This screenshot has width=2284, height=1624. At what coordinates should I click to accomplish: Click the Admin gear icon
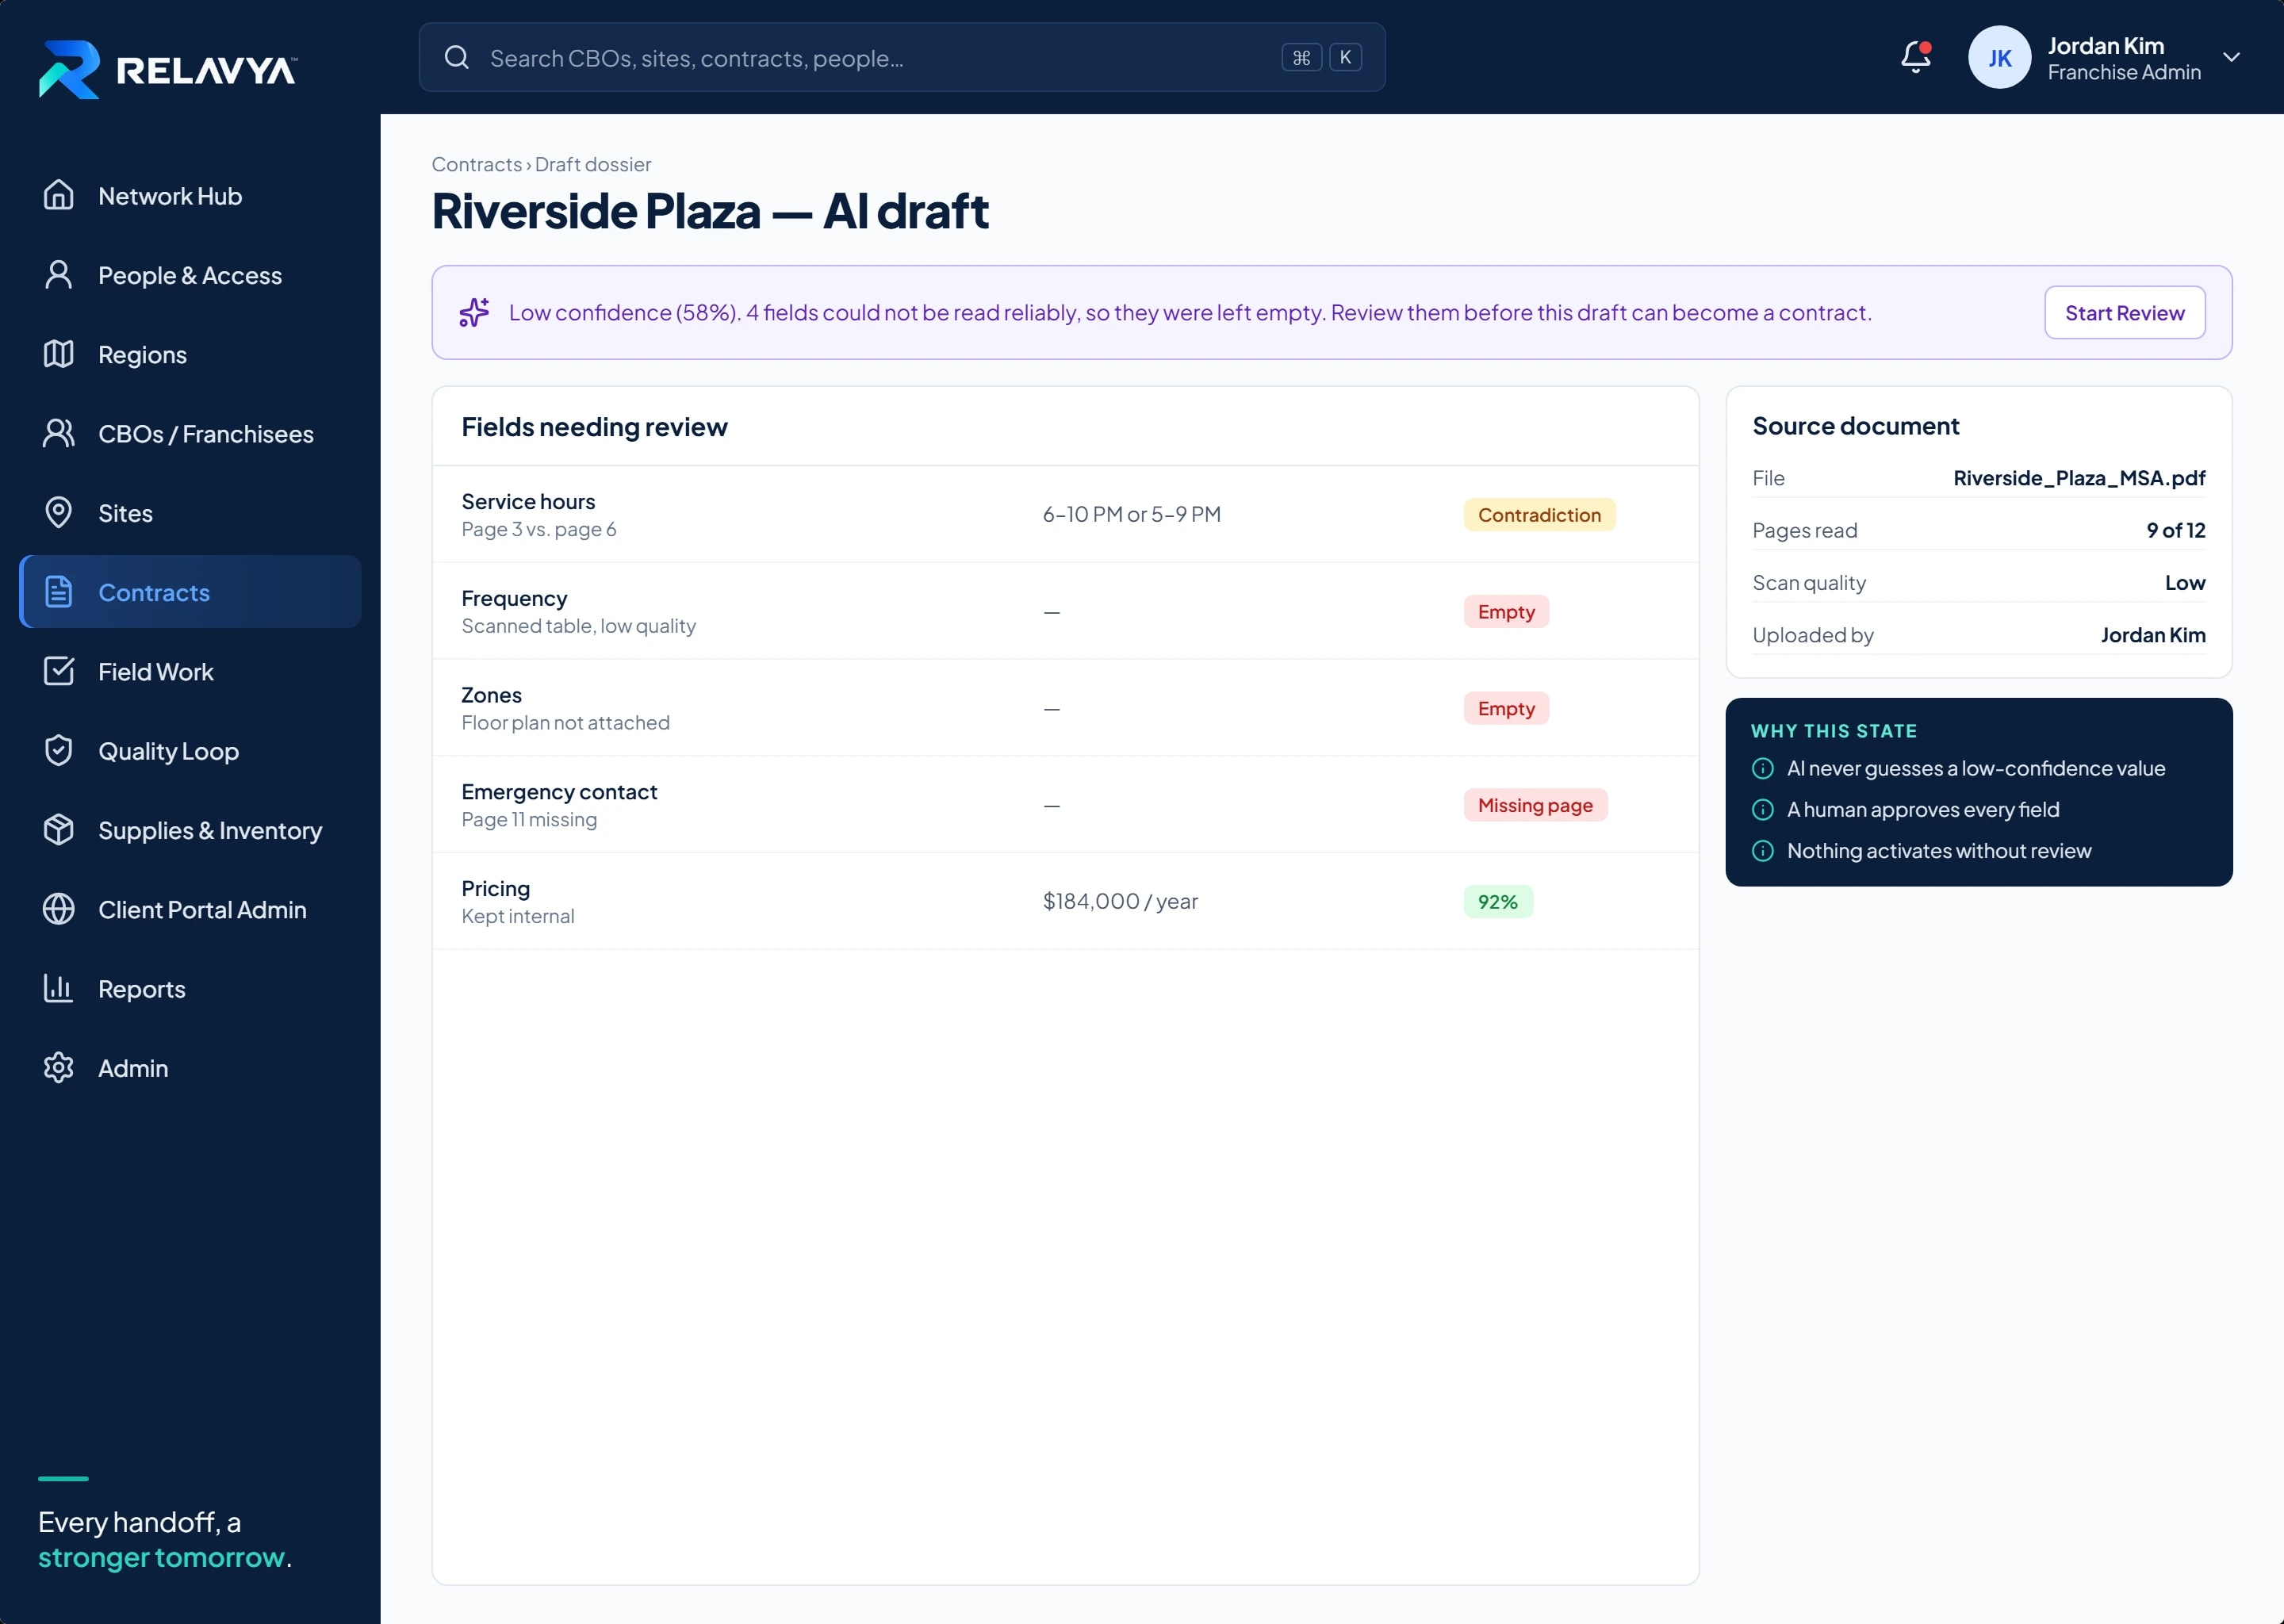click(x=59, y=1067)
